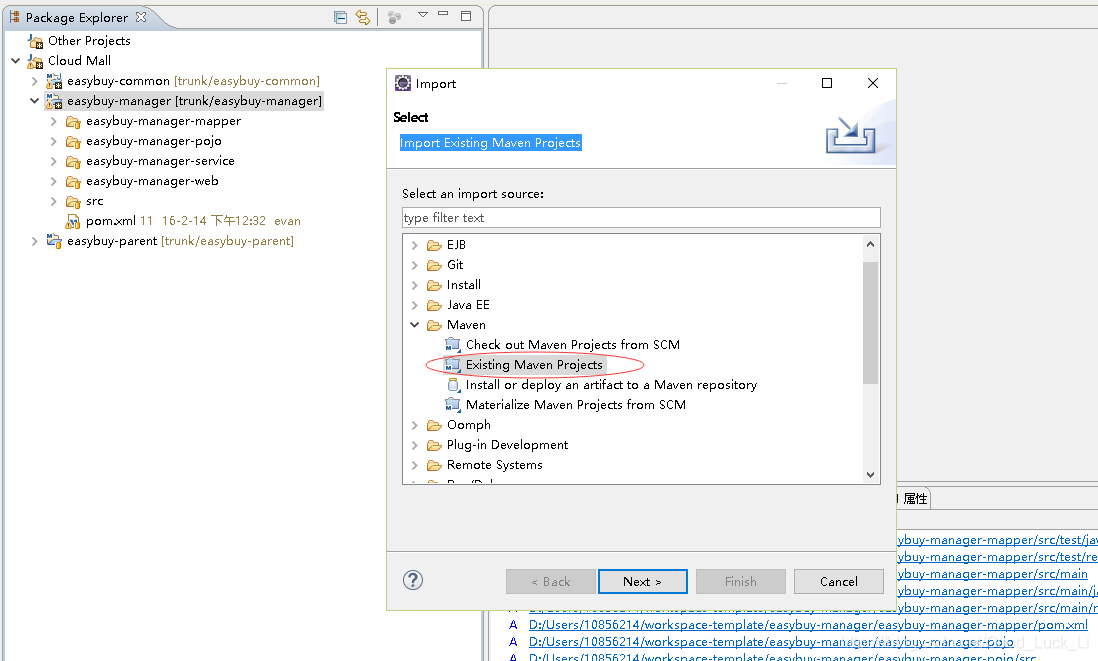Expand Java EE import category
The height and width of the screenshot is (661, 1098).
(415, 305)
